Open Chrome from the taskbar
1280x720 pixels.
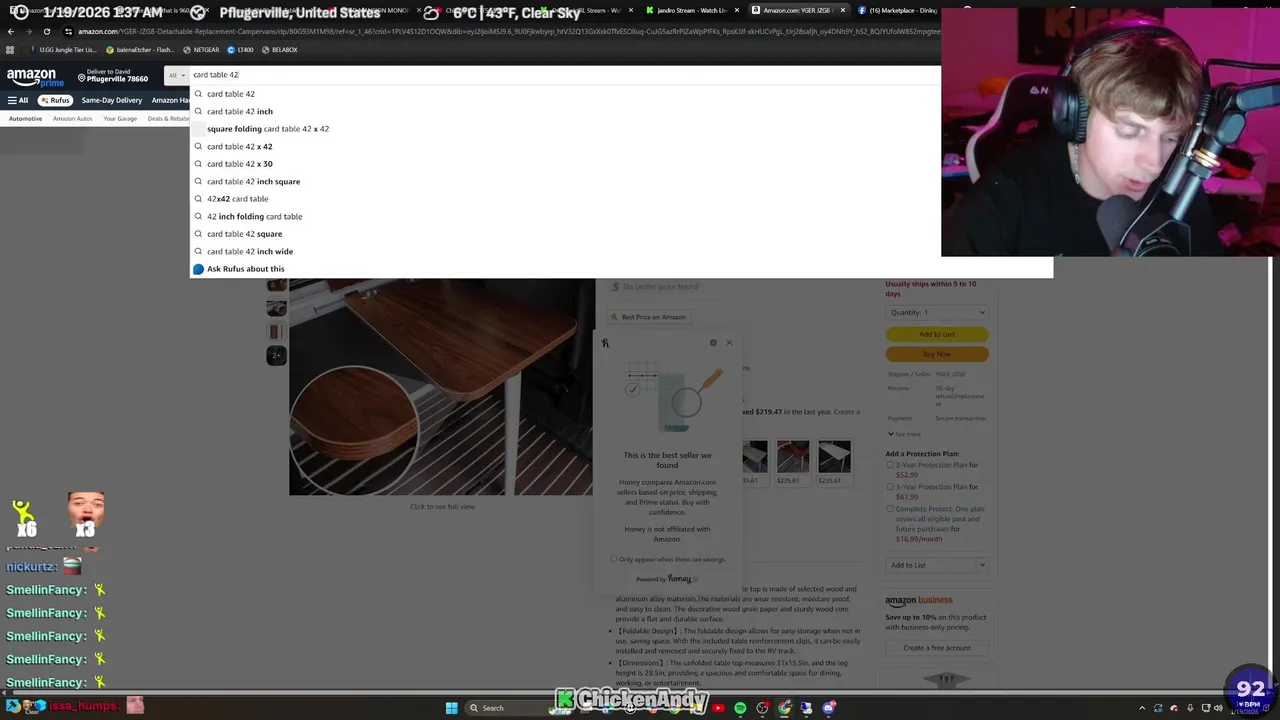tap(785, 708)
